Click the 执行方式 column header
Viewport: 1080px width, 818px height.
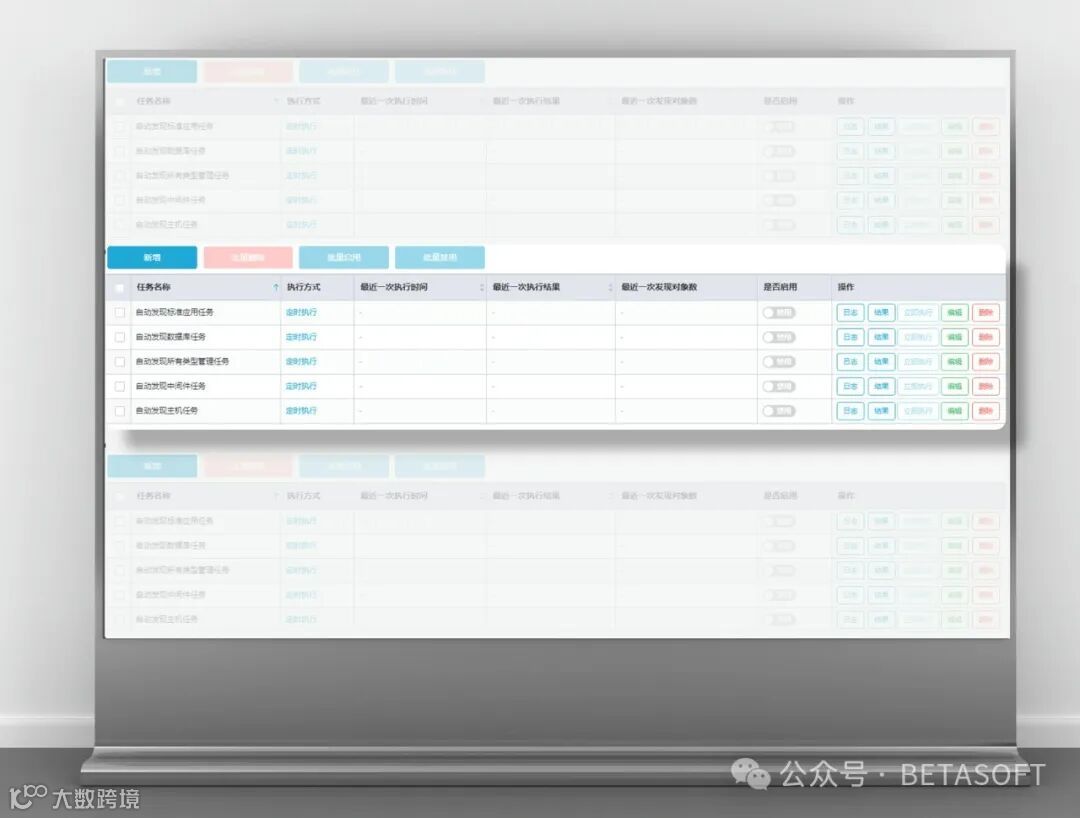click(x=304, y=287)
